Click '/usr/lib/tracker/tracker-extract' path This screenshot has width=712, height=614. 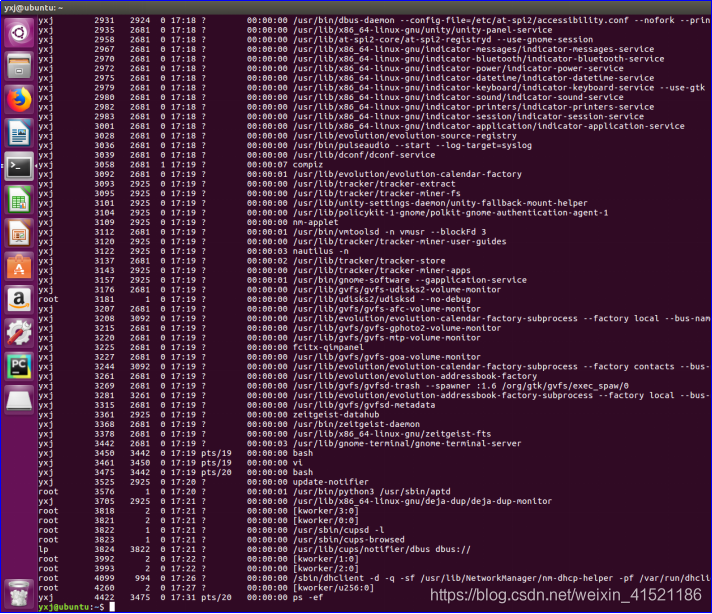pyautogui.click(x=374, y=184)
